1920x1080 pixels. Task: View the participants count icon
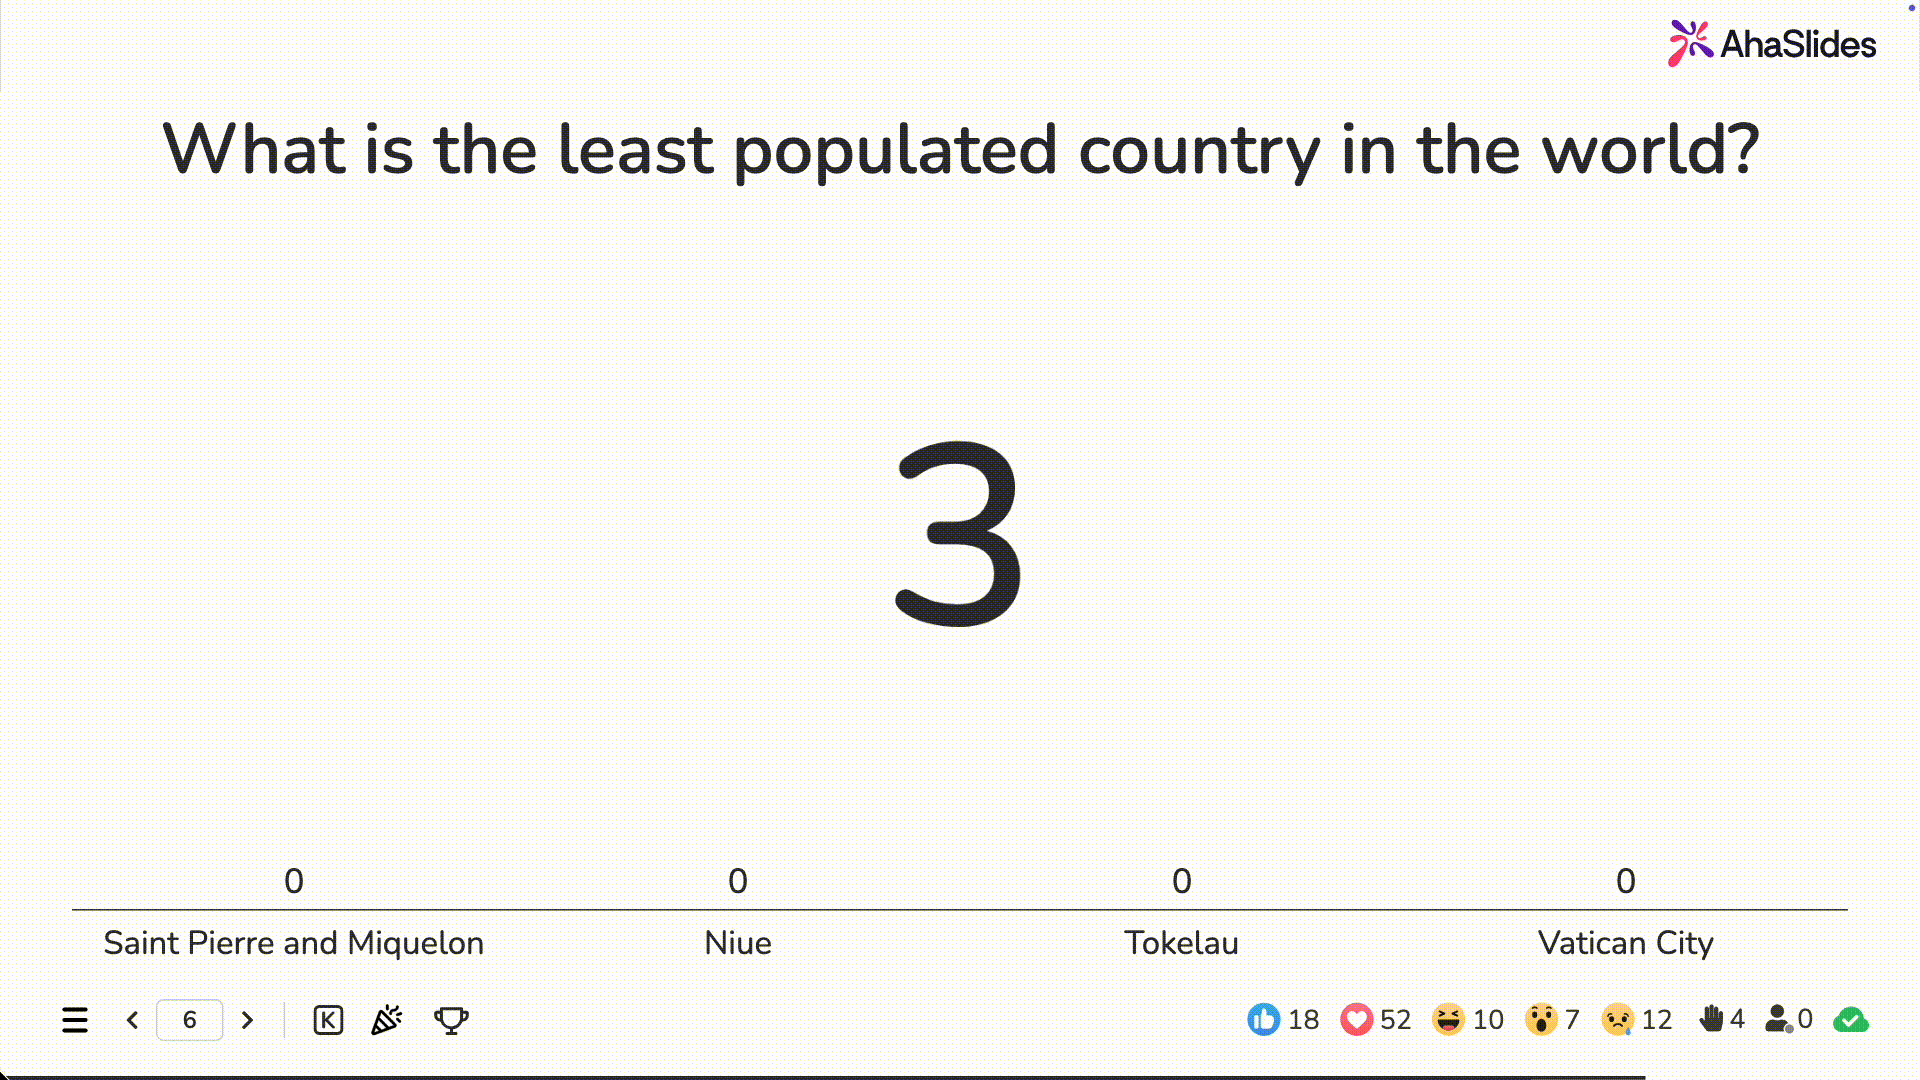click(1778, 1019)
